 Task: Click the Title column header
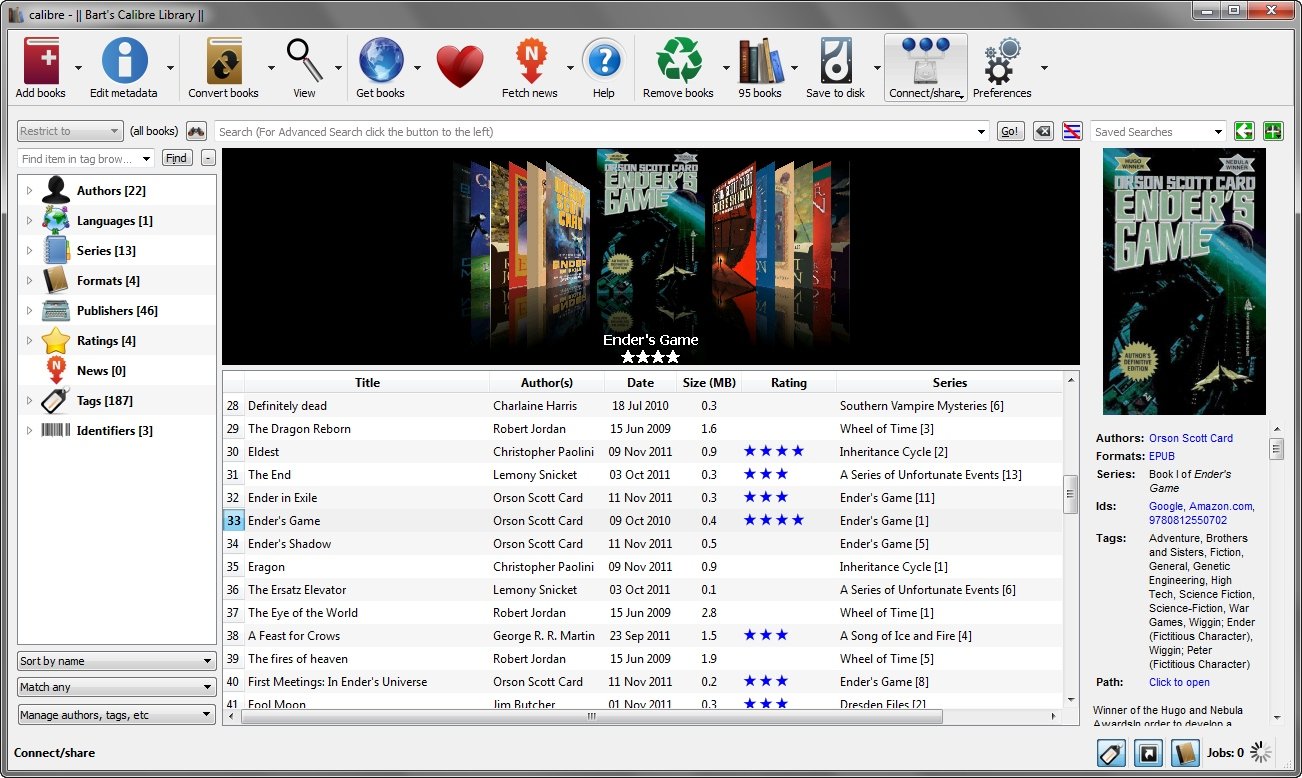[367, 382]
